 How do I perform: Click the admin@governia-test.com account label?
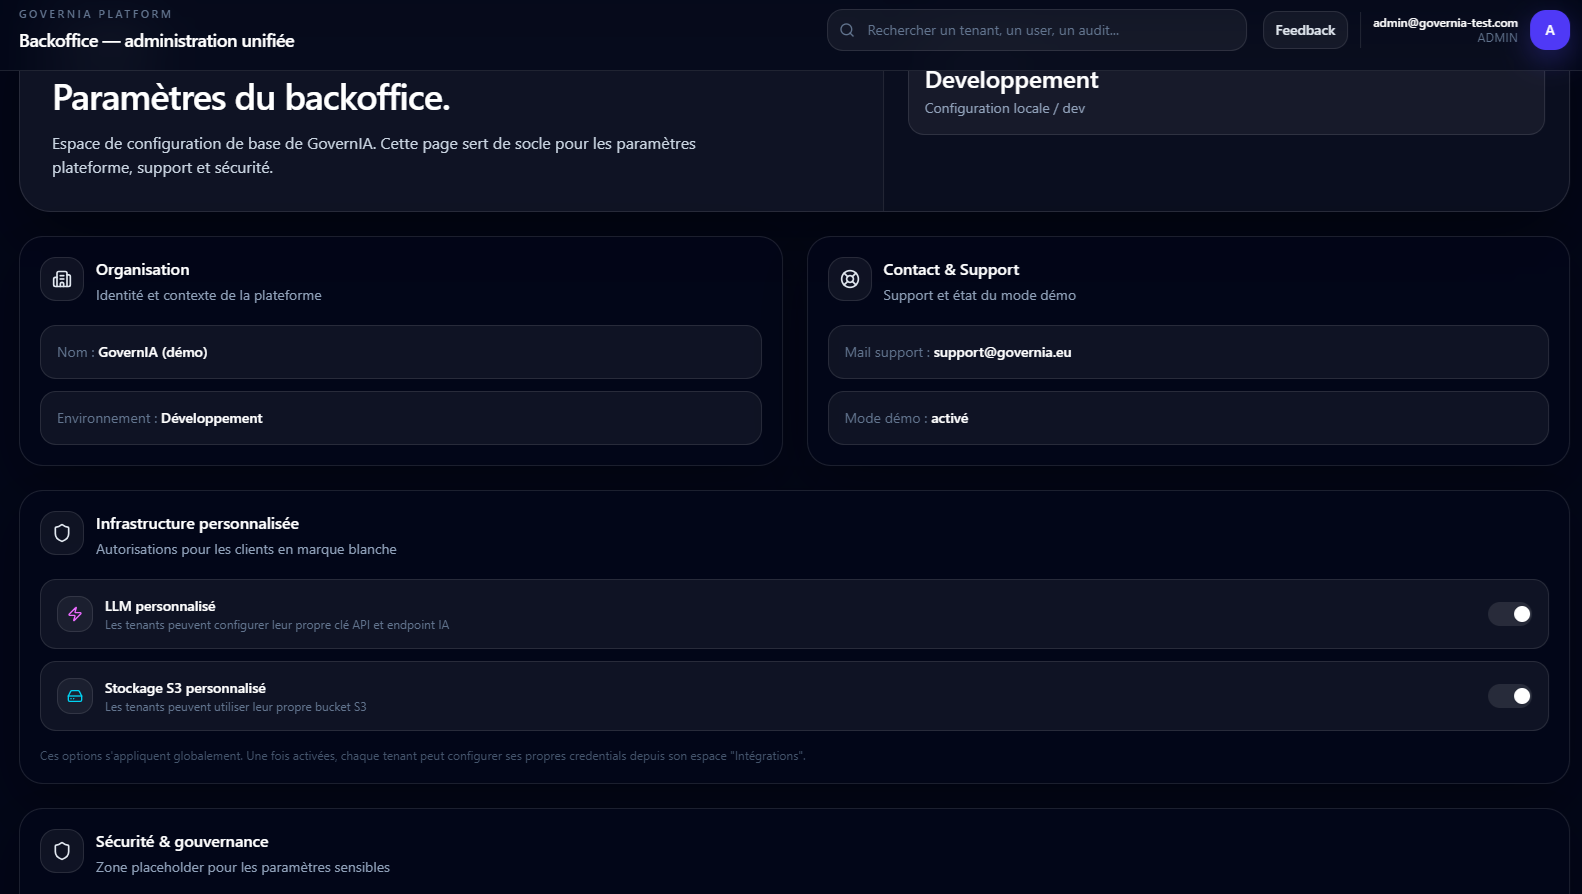click(x=1445, y=23)
